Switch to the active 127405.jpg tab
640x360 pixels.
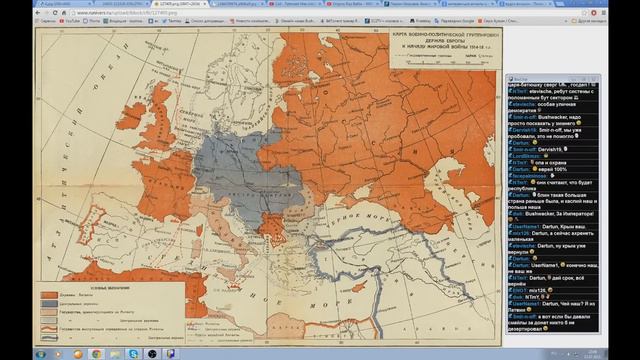coord(180,4)
